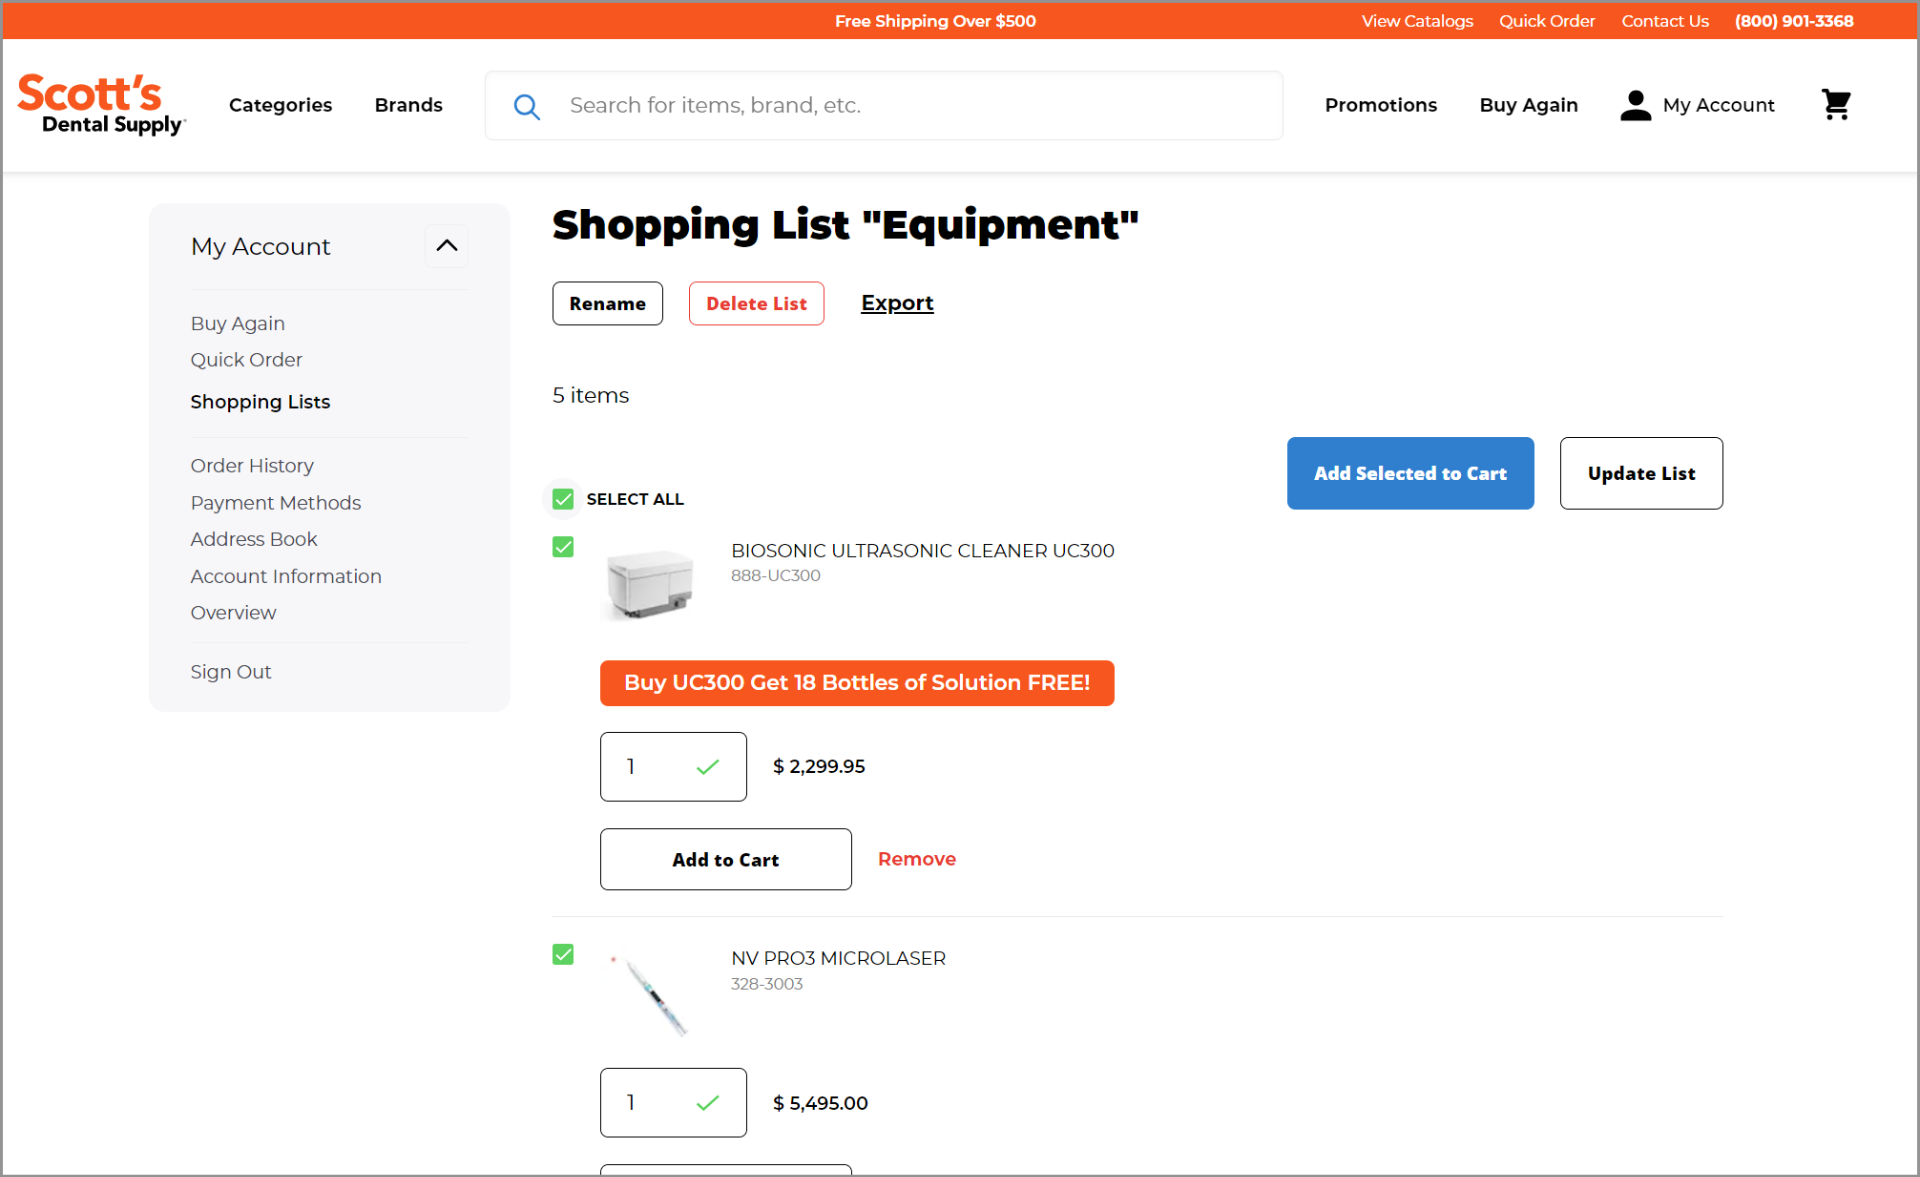Open Payment Methods in sidebar
1920x1177 pixels.
coord(275,503)
